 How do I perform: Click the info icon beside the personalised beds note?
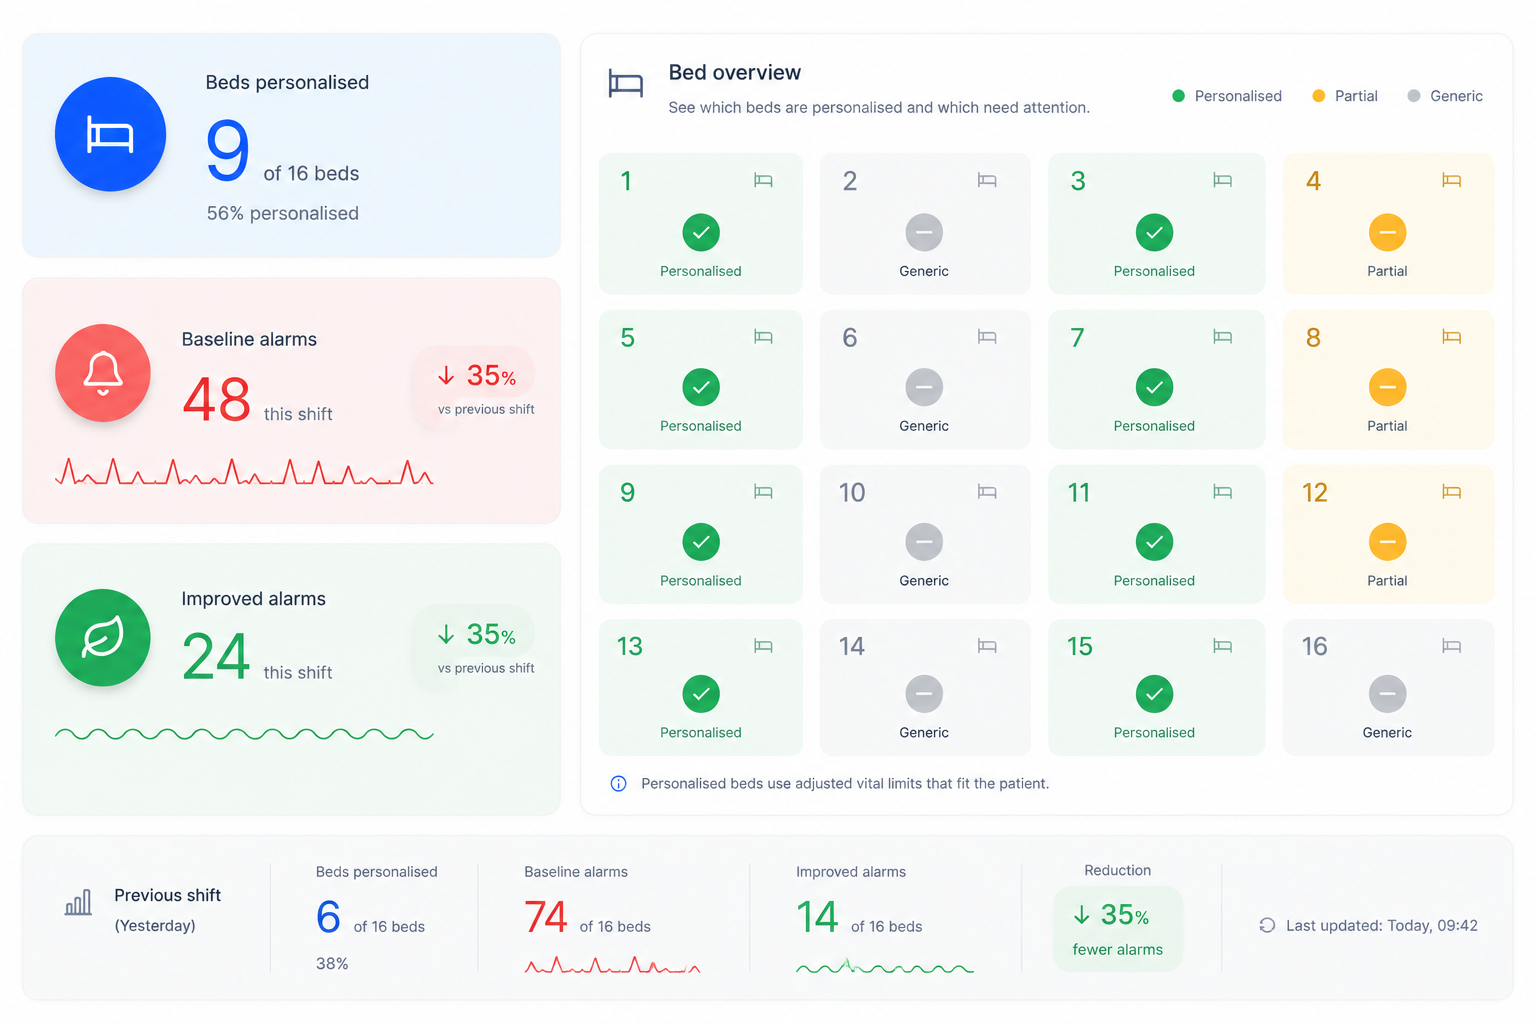pyautogui.click(x=619, y=783)
